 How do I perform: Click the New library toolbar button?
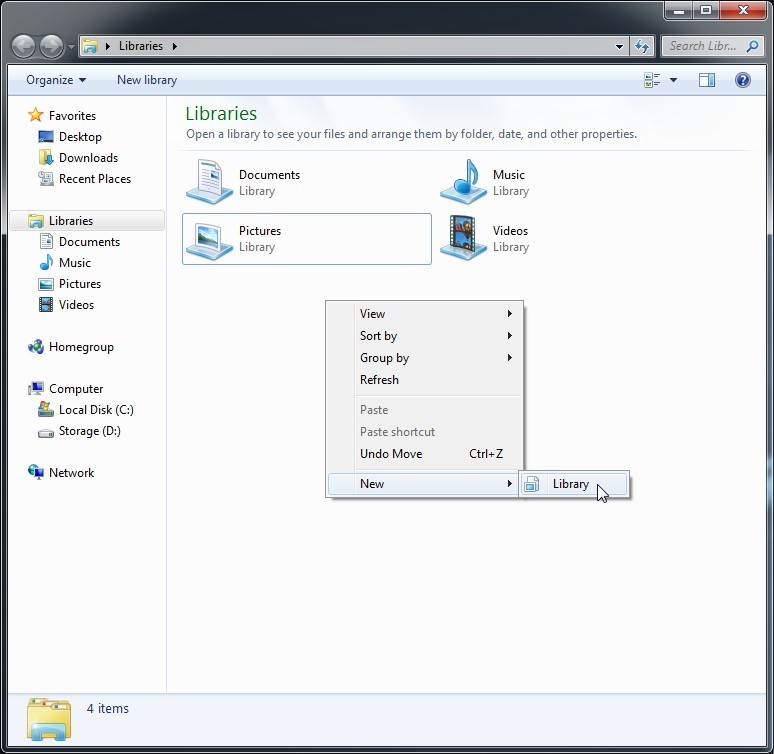click(x=147, y=80)
